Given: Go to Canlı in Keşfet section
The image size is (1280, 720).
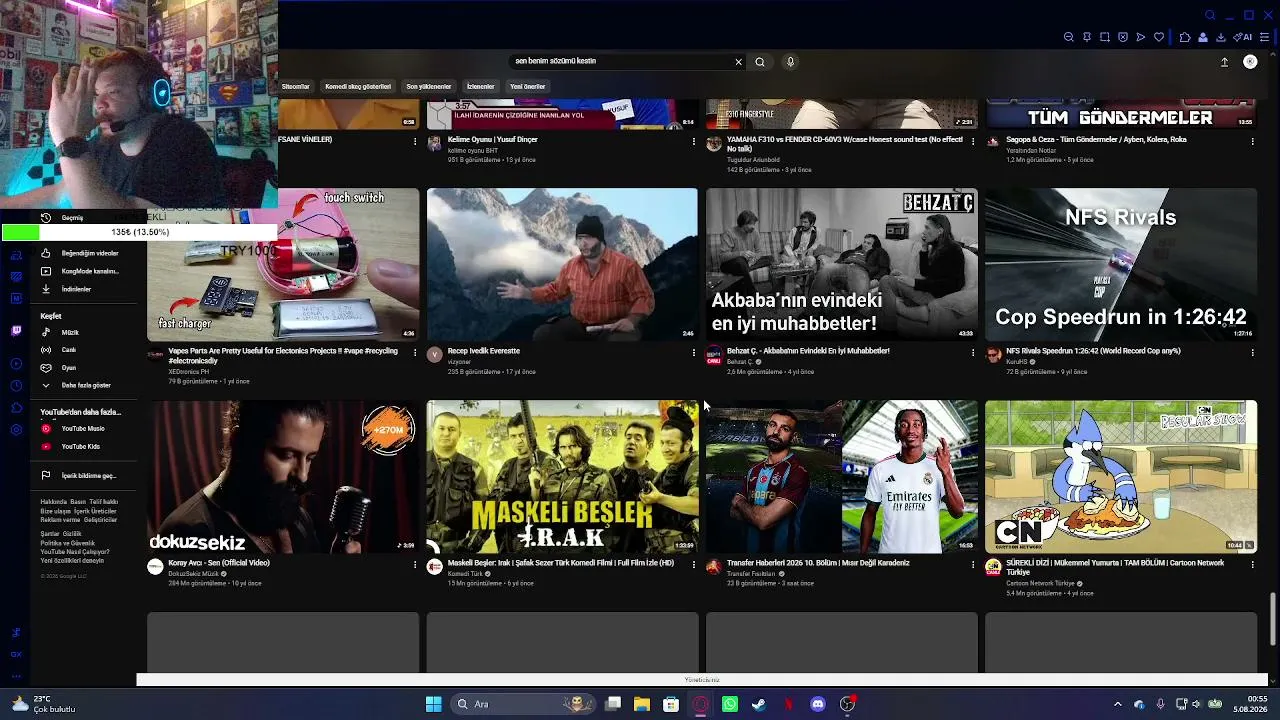Looking at the screenshot, I should tap(88, 350).
